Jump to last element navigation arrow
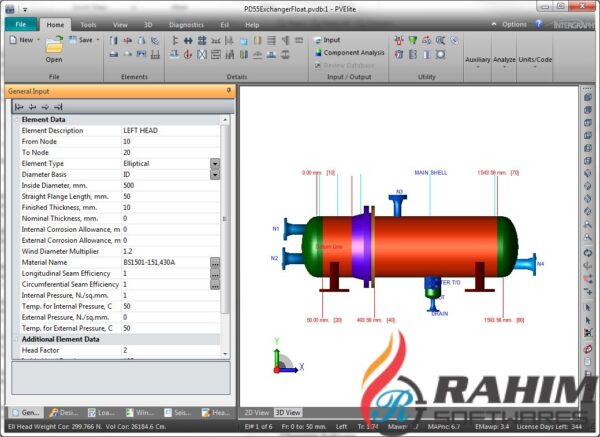The height and width of the screenshot is (437, 600). [x=58, y=106]
